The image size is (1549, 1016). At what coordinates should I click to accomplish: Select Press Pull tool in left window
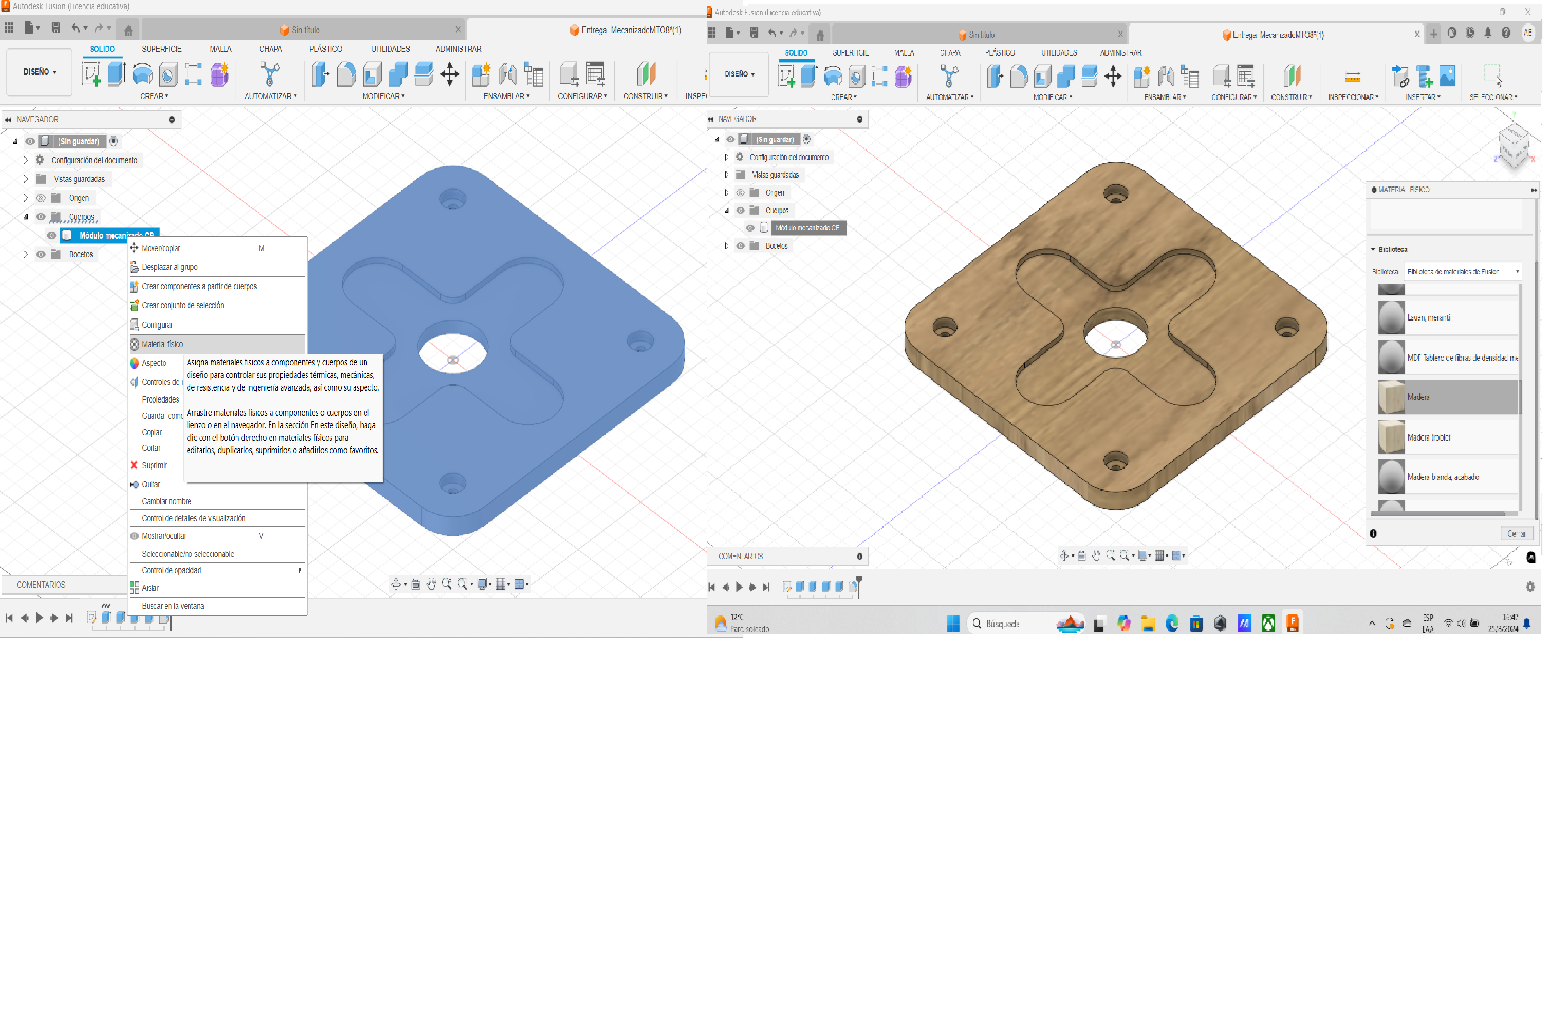click(x=320, y=74)
